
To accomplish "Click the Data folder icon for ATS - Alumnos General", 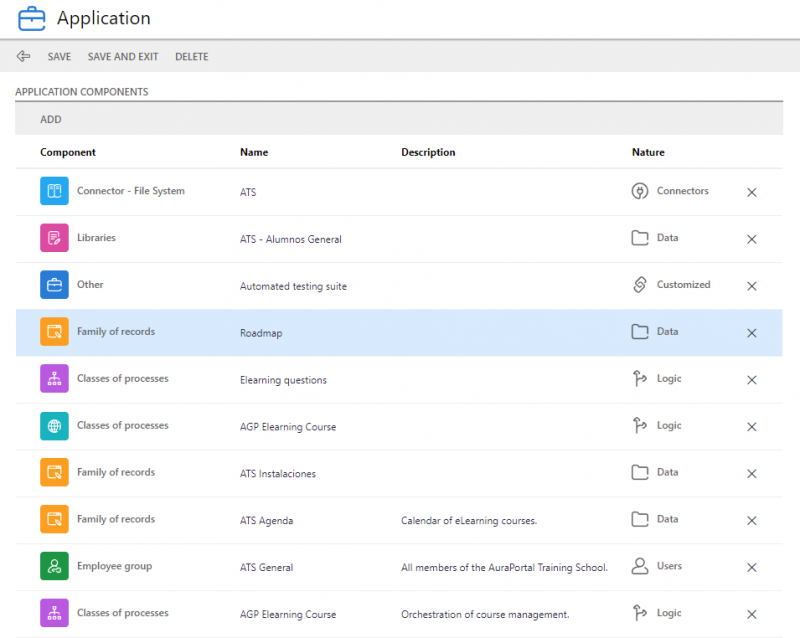I will click(x=640, y=238).
